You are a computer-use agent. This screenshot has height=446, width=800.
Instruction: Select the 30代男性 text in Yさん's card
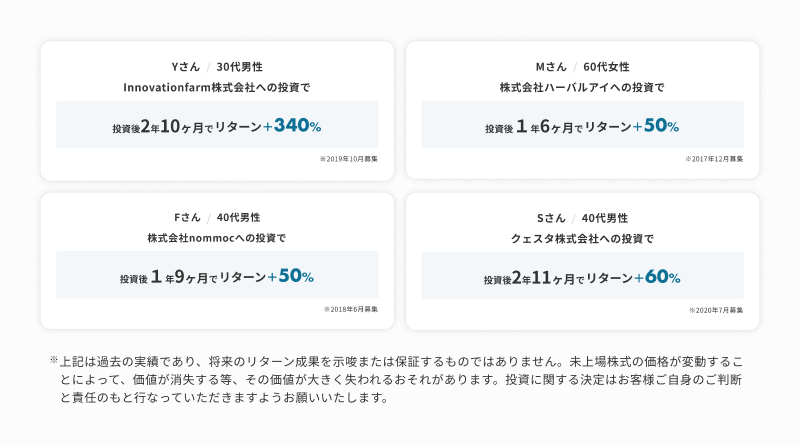pos(239,67)
